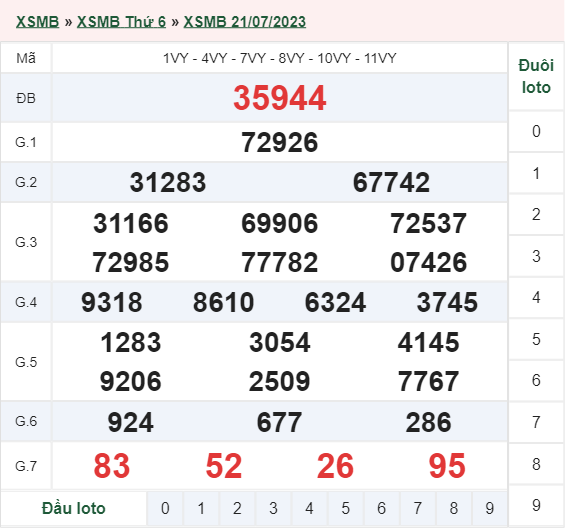Click the red G.7 number 95
The image size is (565, 528).
[x=447, y=466]
